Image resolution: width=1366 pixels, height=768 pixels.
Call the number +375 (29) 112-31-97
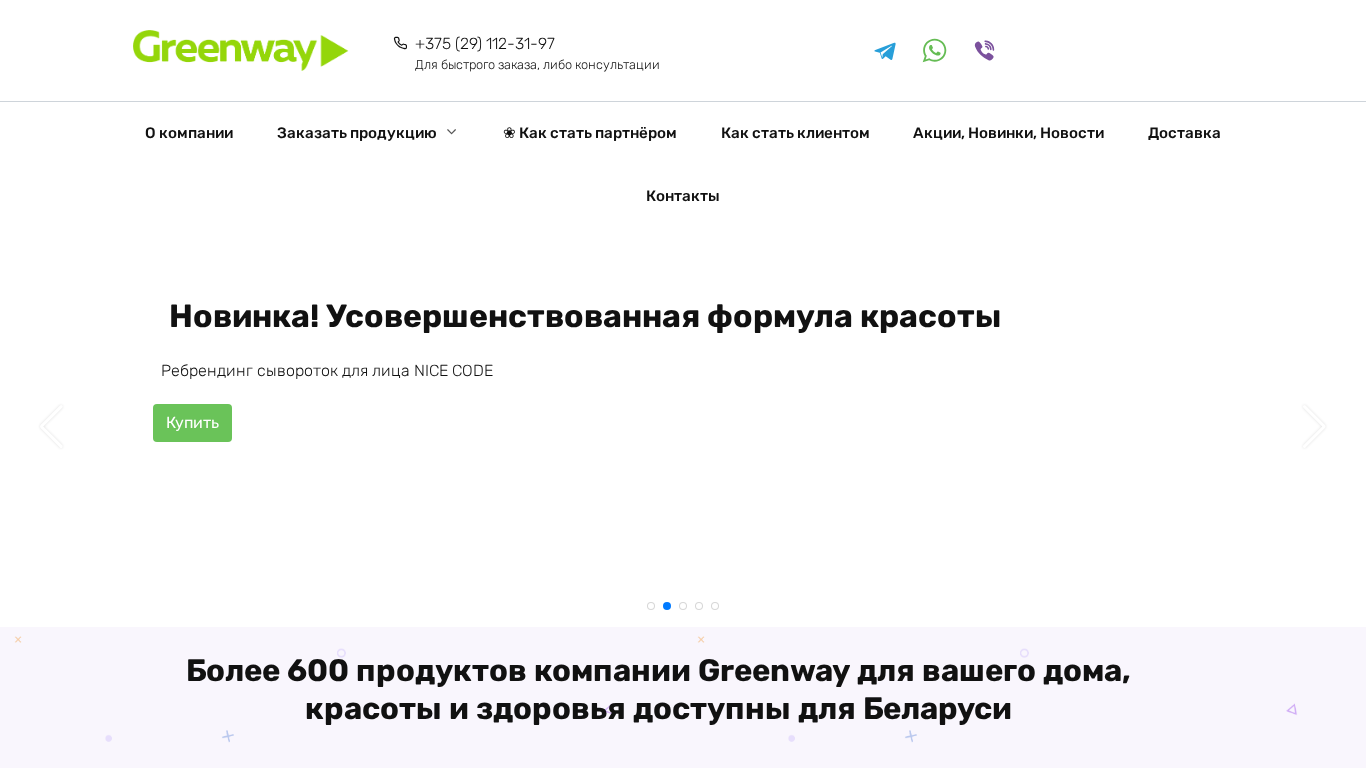pyautogui.click(x=485, y=44)
